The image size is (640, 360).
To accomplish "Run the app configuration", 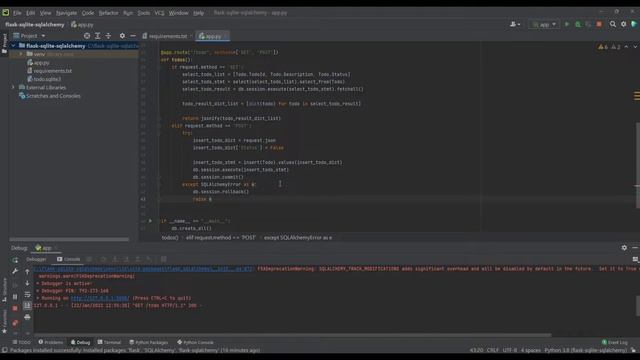I will (x=567, y=24).
